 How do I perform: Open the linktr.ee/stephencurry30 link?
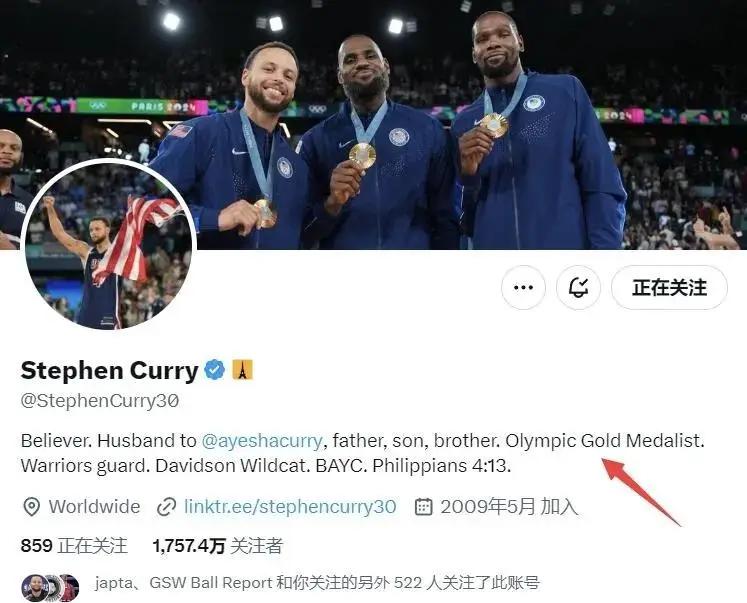click(x=290, y=506)
